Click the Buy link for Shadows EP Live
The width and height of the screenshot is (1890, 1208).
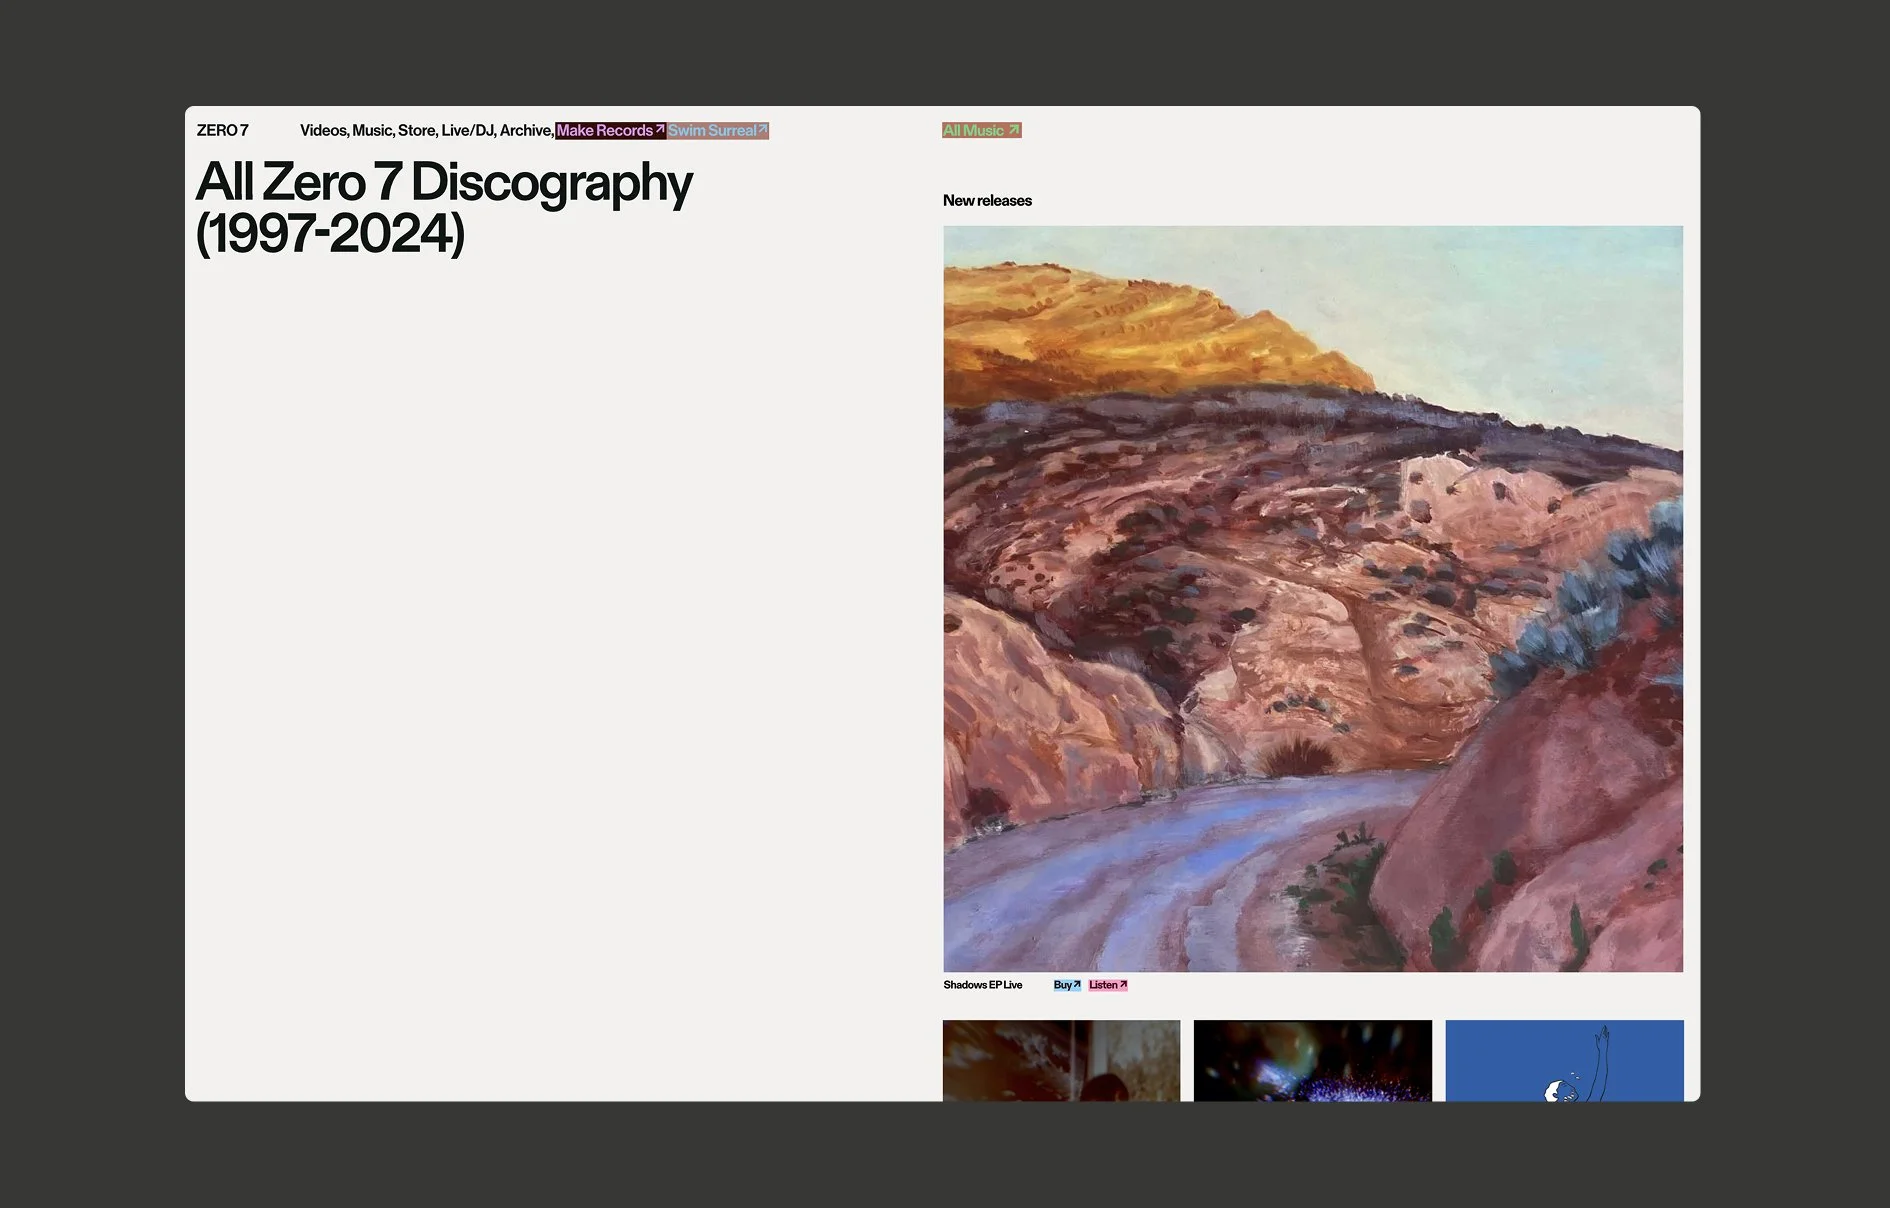click(1067, 985)
